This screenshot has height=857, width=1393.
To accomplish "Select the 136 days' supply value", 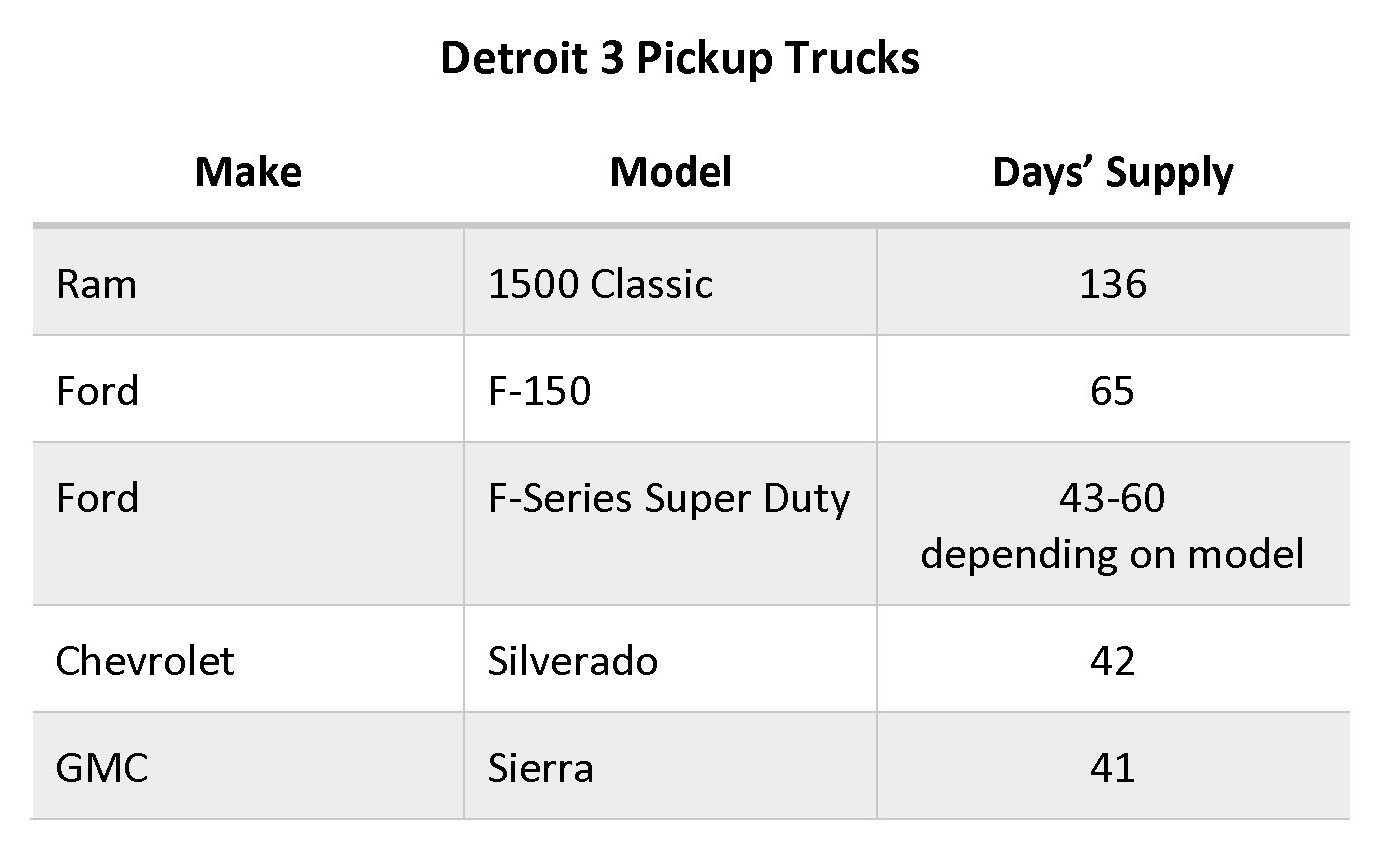I will pos(1113,284).
